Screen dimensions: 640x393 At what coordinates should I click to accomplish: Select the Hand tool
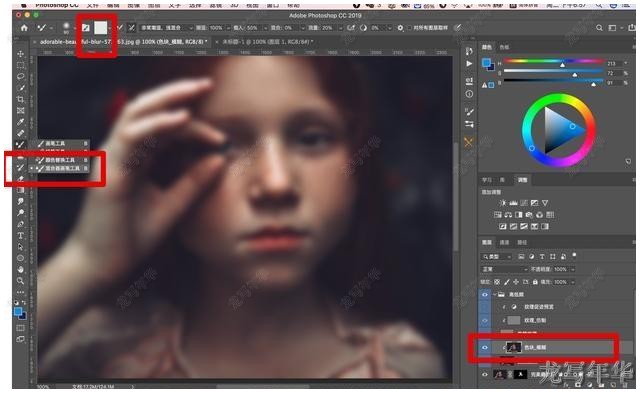[x=20, y=269]
